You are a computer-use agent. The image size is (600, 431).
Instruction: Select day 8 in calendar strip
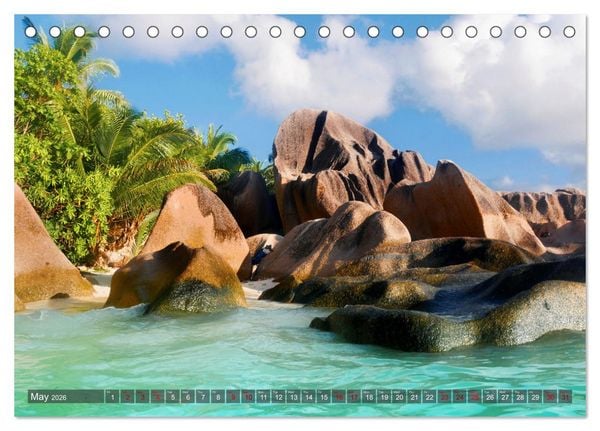point(218,397)
